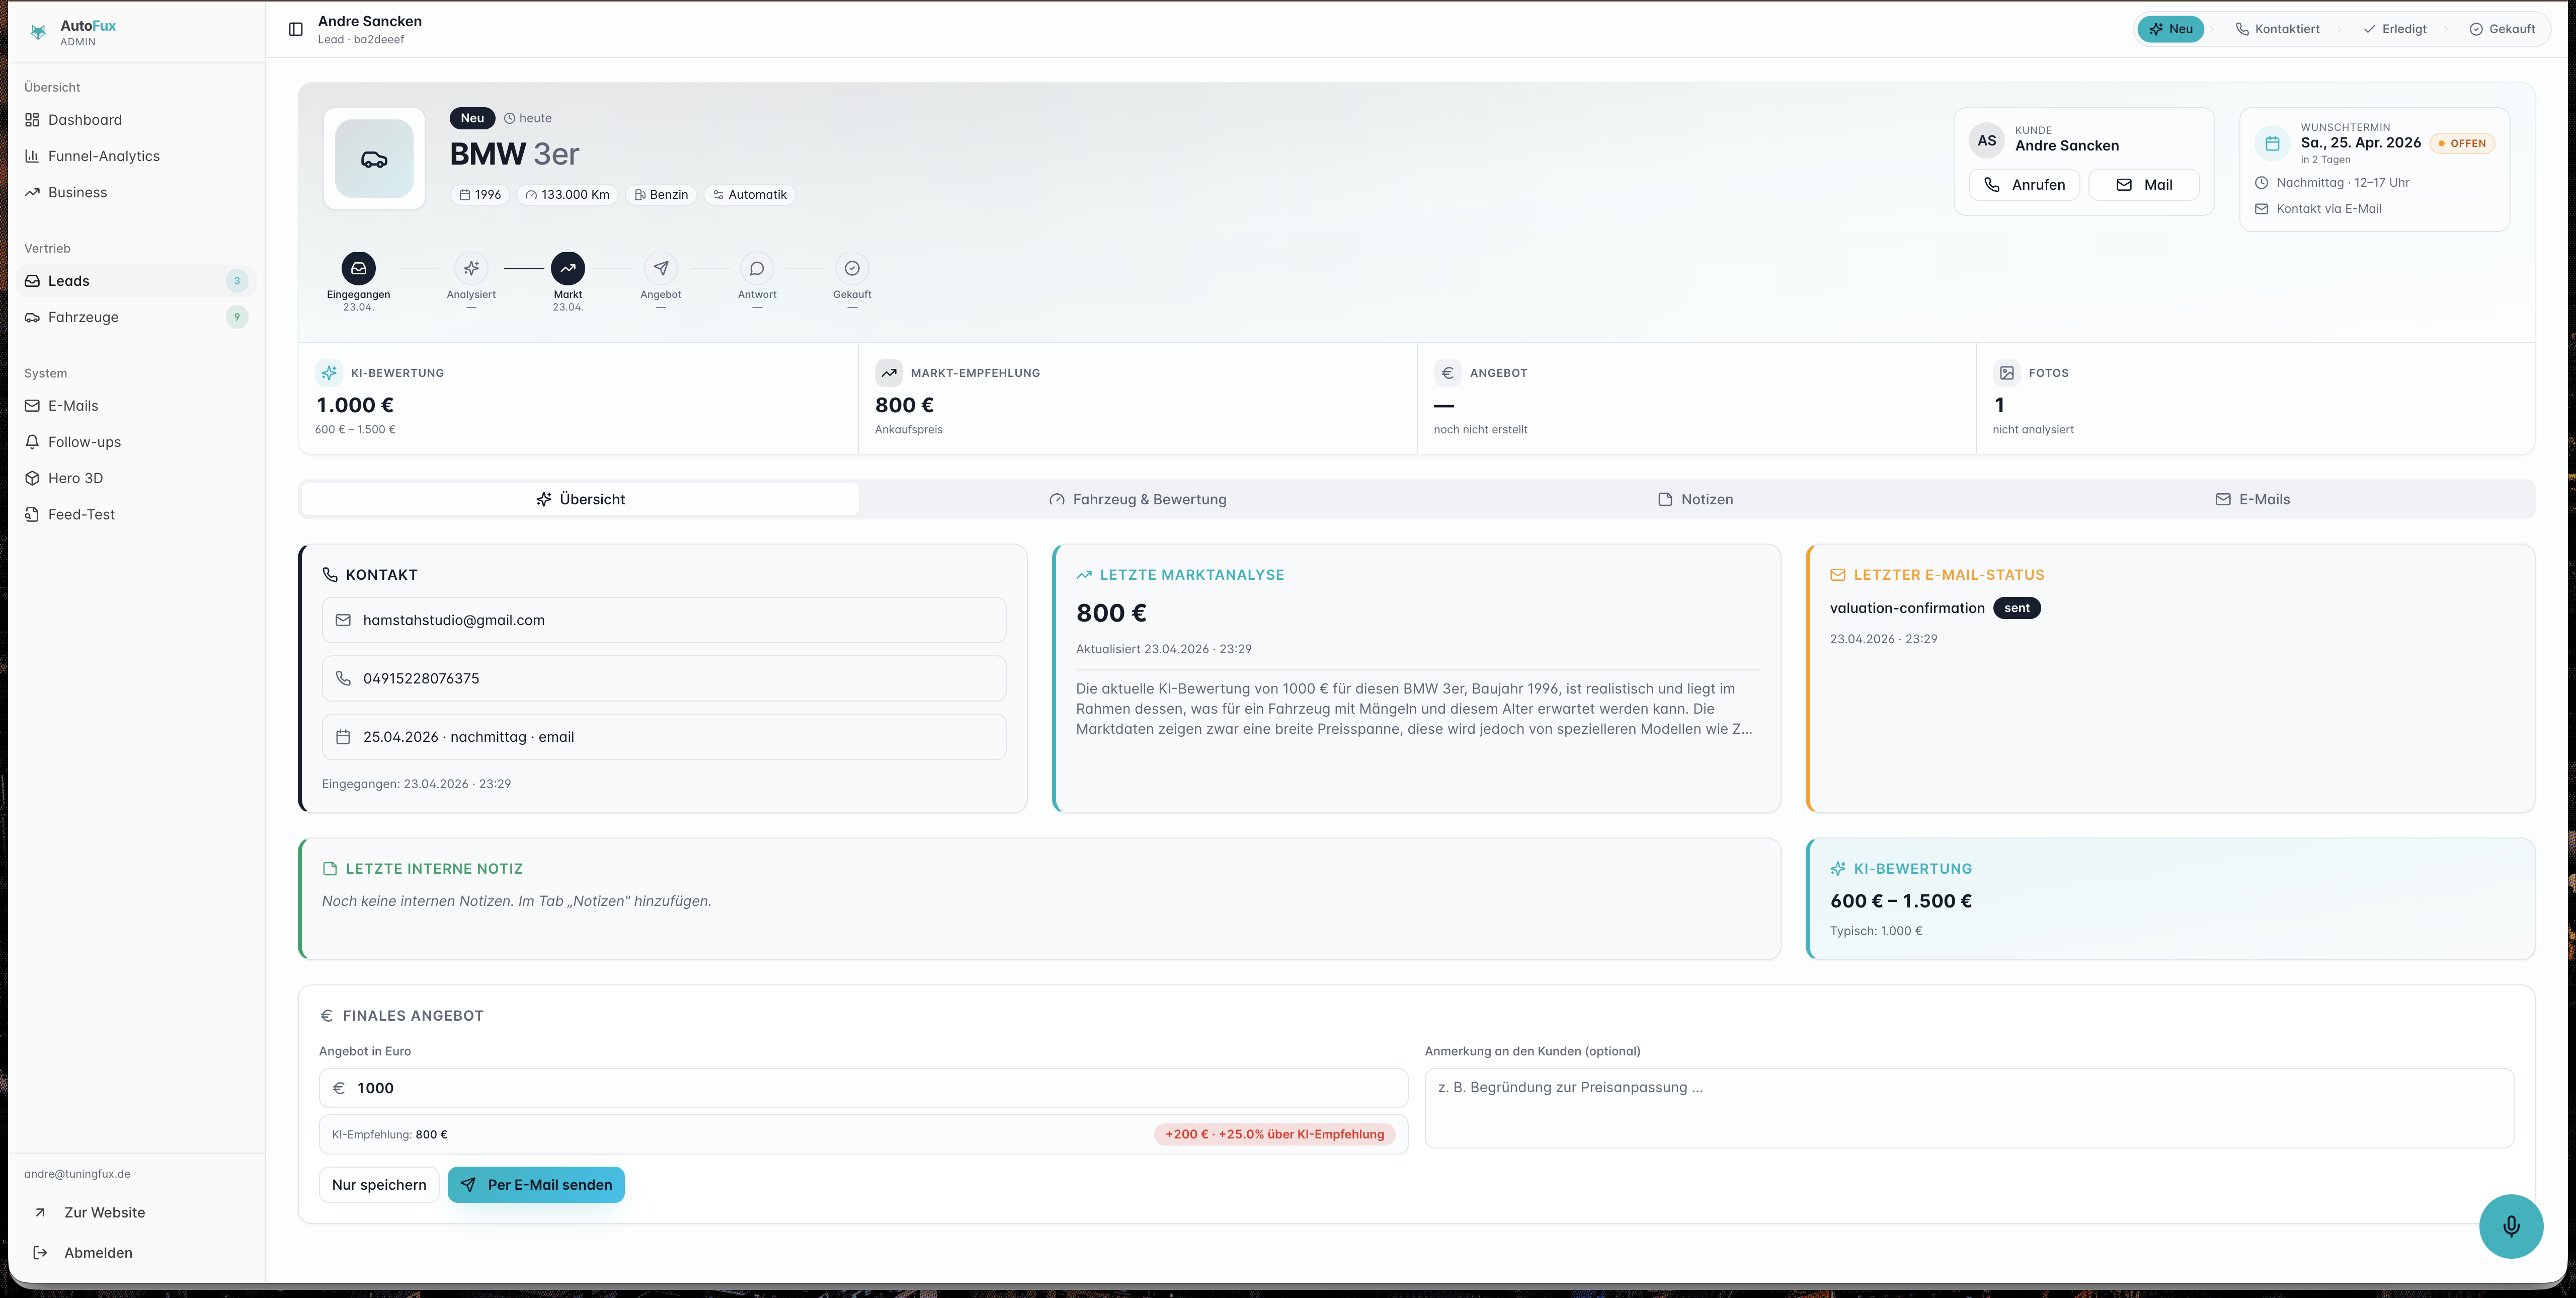
Task: Click the AutoFux fox logo
Action: (x=39, y=32)
